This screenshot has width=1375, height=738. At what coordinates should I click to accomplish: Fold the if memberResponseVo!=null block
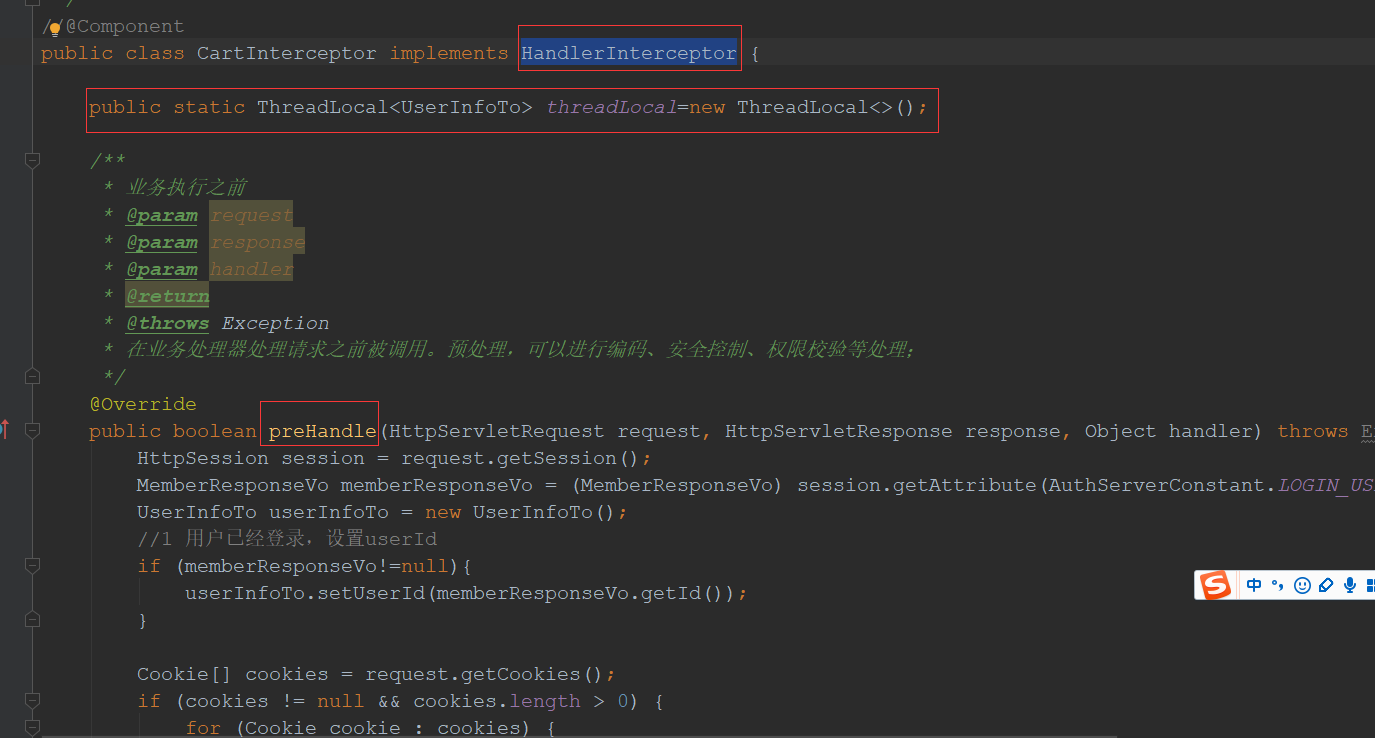[x=32, y=566]
